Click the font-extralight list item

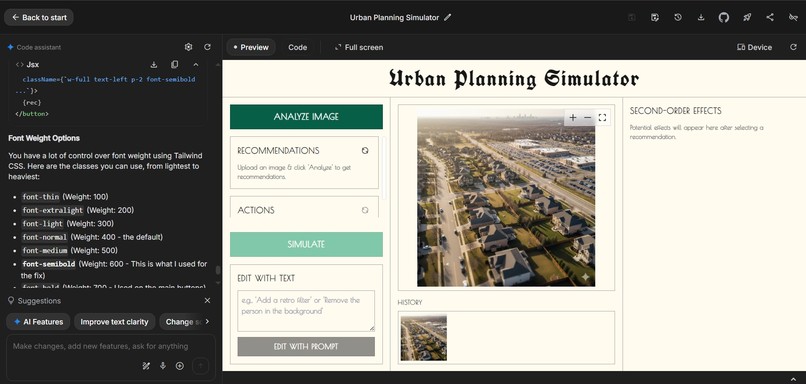pyautogui.click(x=78, y=210)
